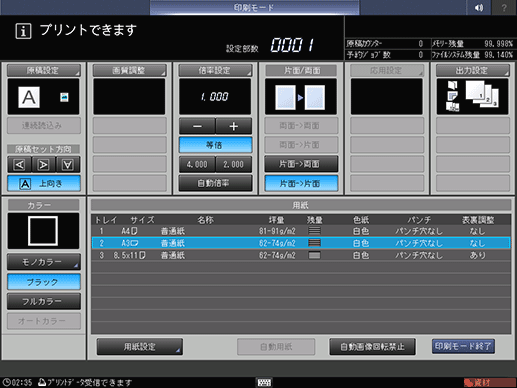This screenshot has width=517, height=388.
Task: Open help with the question mark icon
Action: coord(504,8)
